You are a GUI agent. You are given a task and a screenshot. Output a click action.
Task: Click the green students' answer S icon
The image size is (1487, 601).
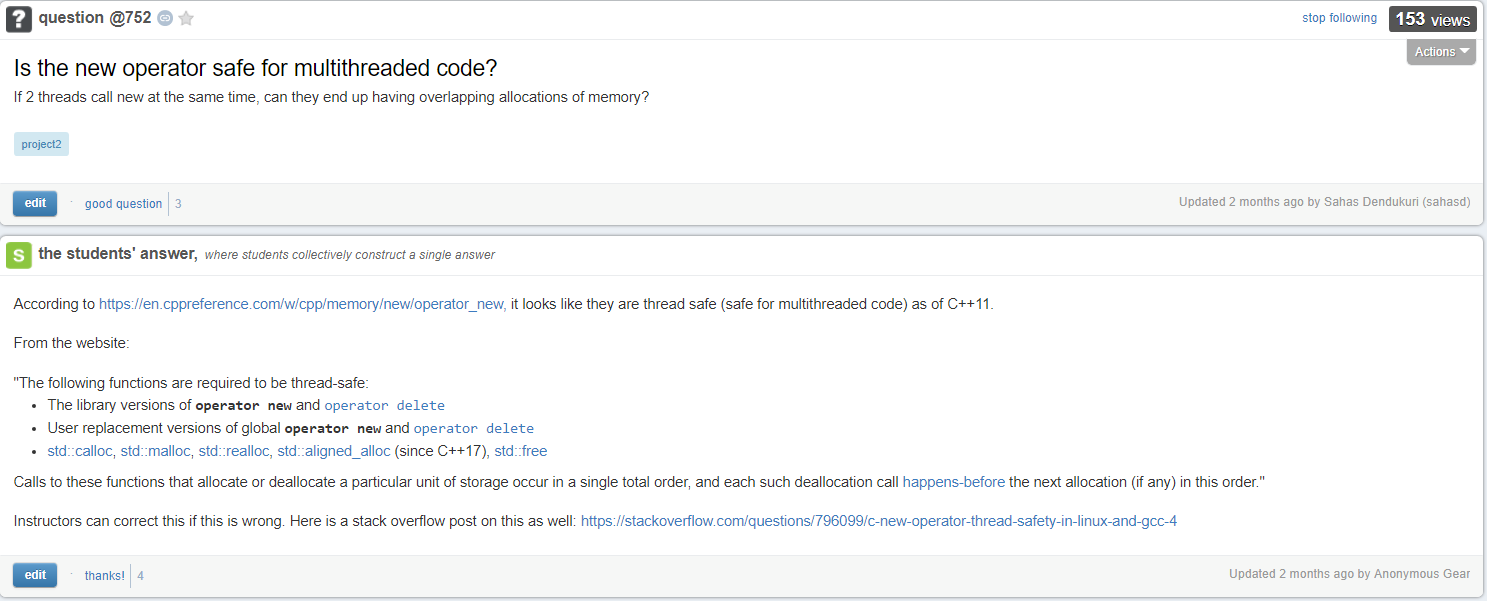(19, 255)
